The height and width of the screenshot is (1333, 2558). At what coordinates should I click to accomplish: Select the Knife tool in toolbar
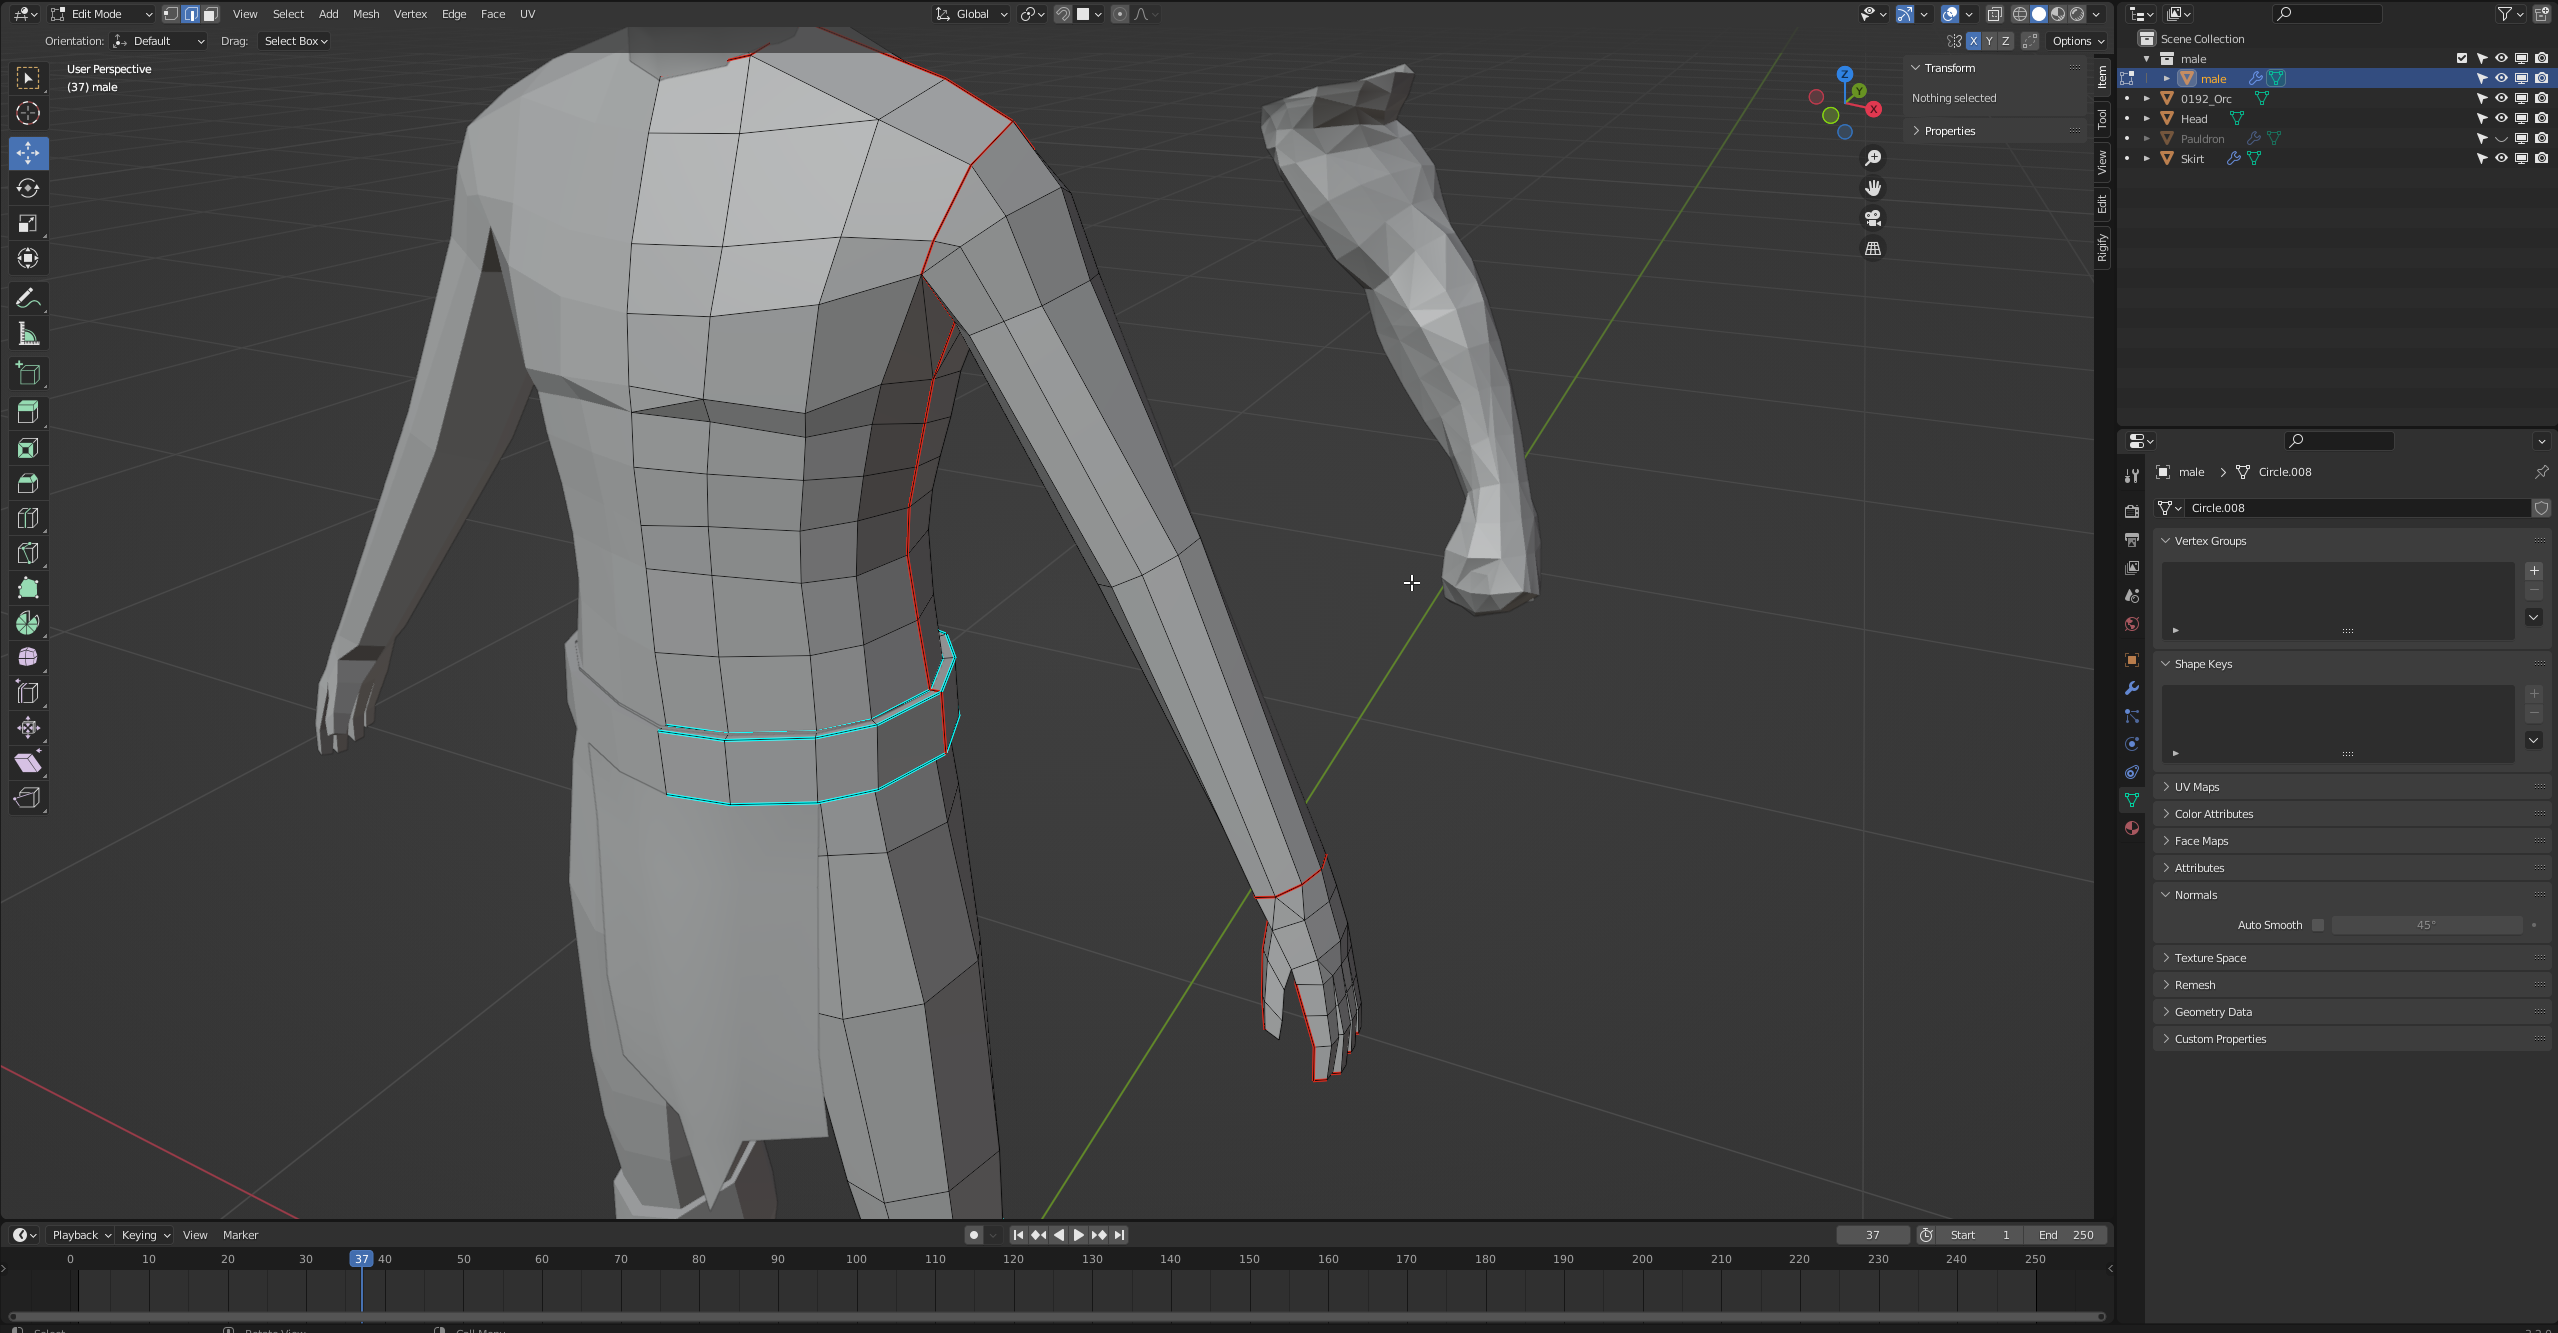[28, 553]
